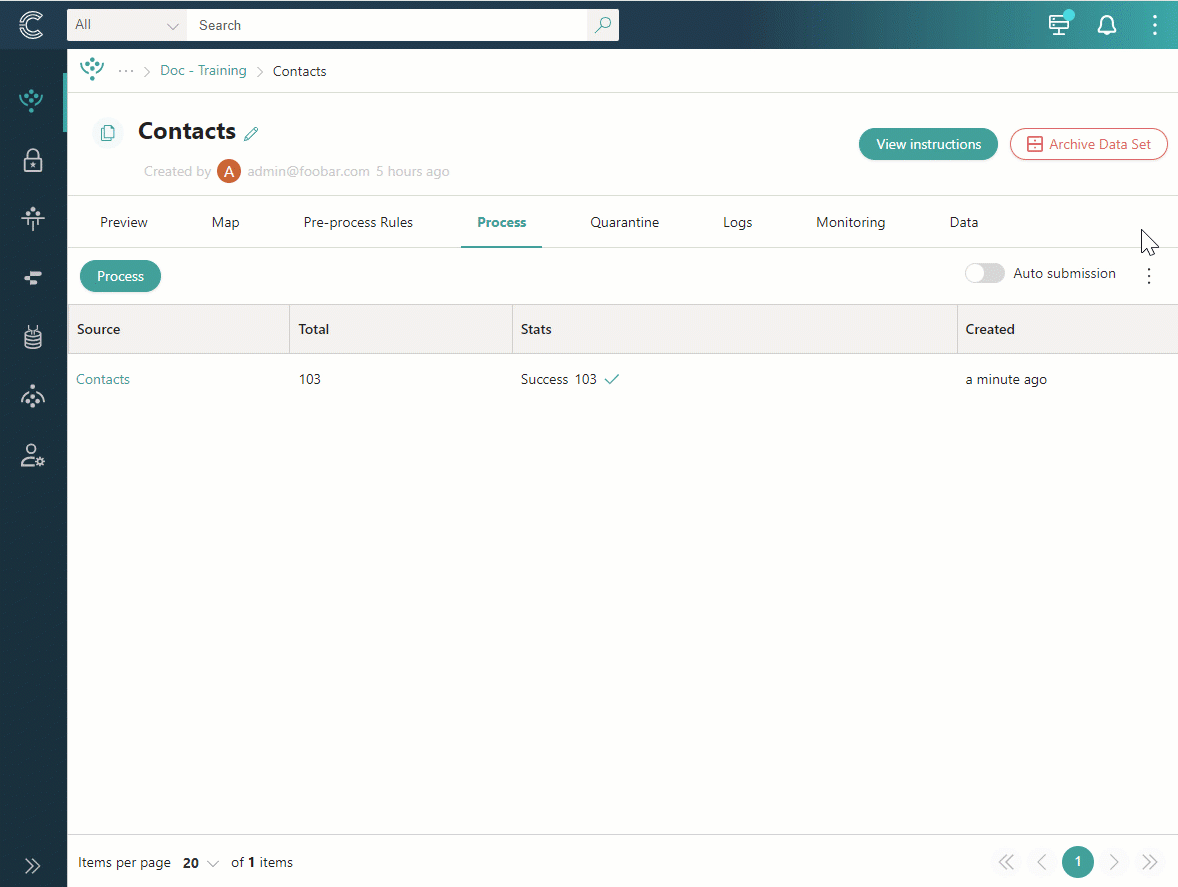Viewport: 1178px width, 887px height.
Task: Open the breadcrumb ellipsis menu
Action: (x=126, y=70)
